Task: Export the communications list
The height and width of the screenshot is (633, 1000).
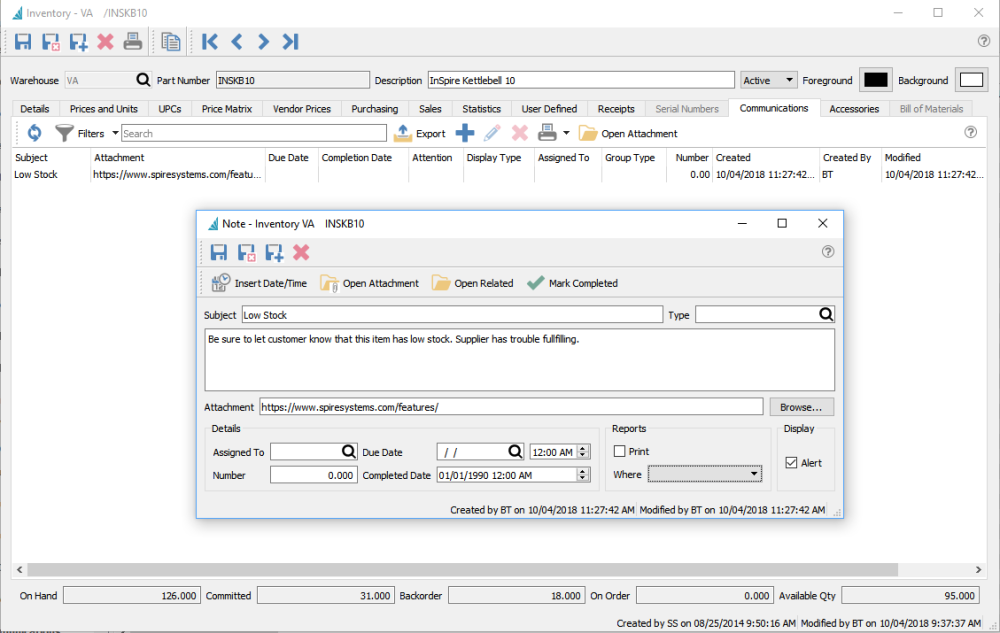Action: pos(420,133)
